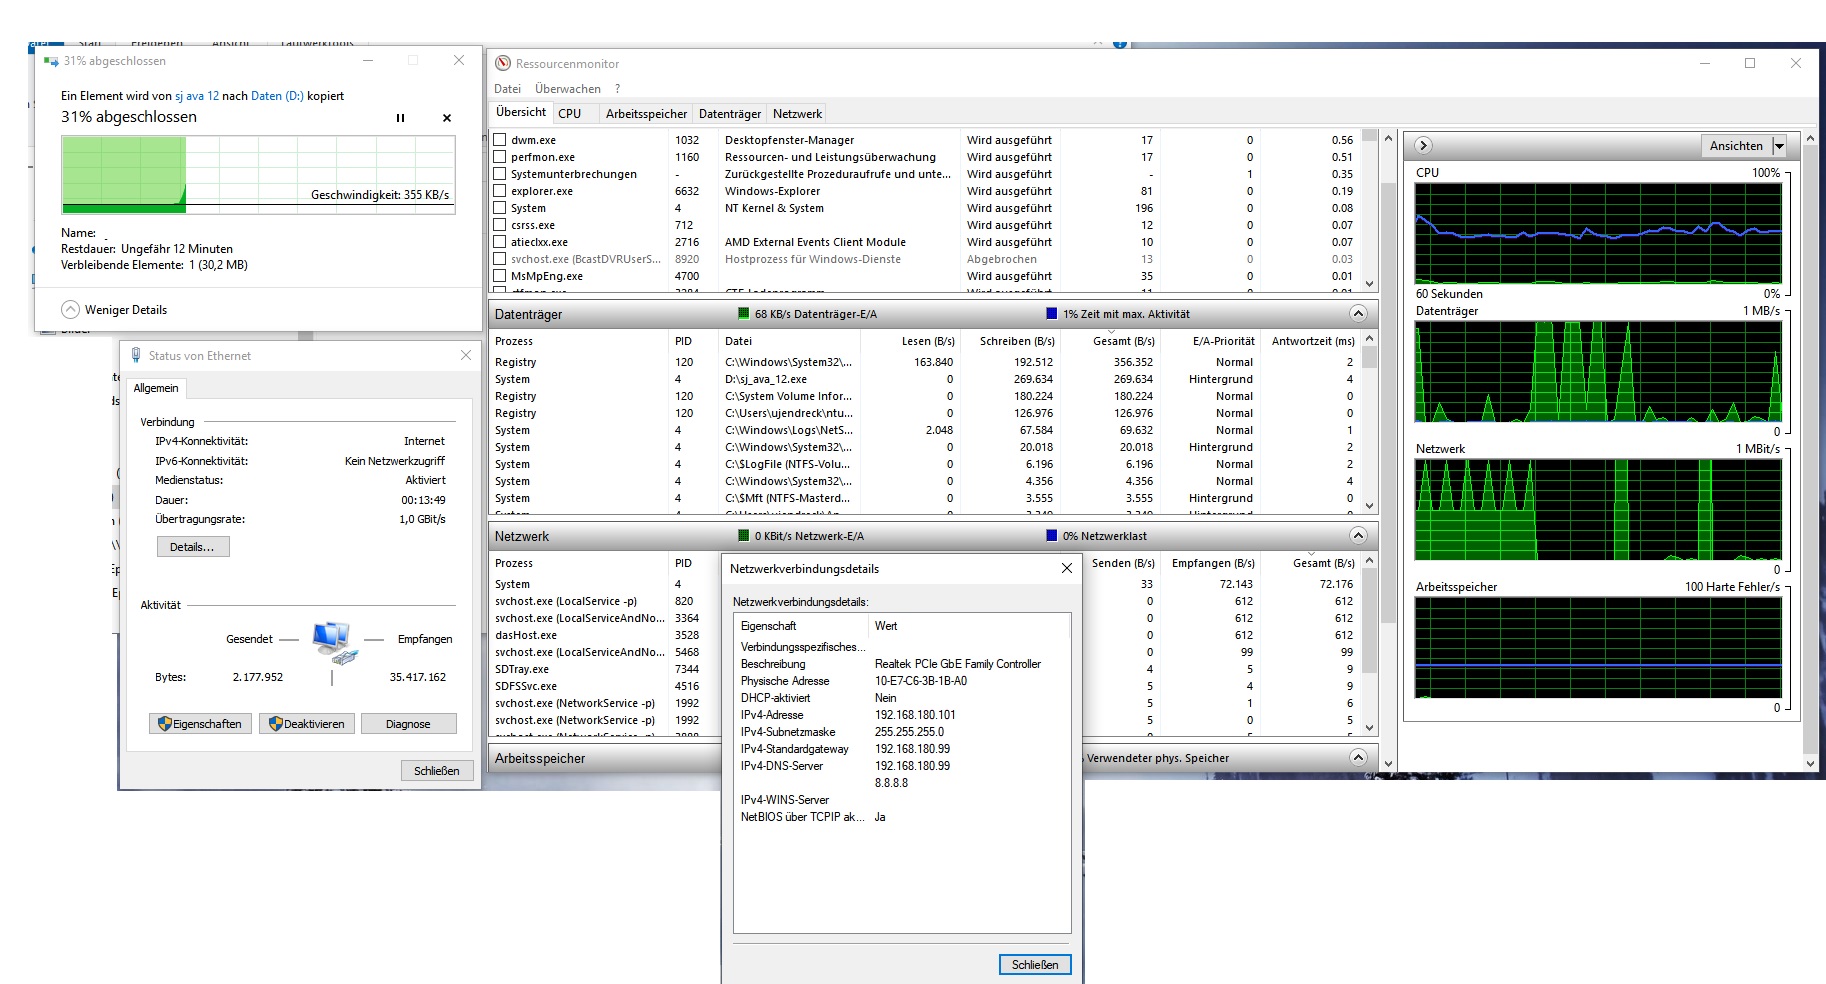This screenshot has width=1826, height=984.
Task: Click Schließen in Status von Ethernet
Action: pyautogui.click(x=437, y=771)
